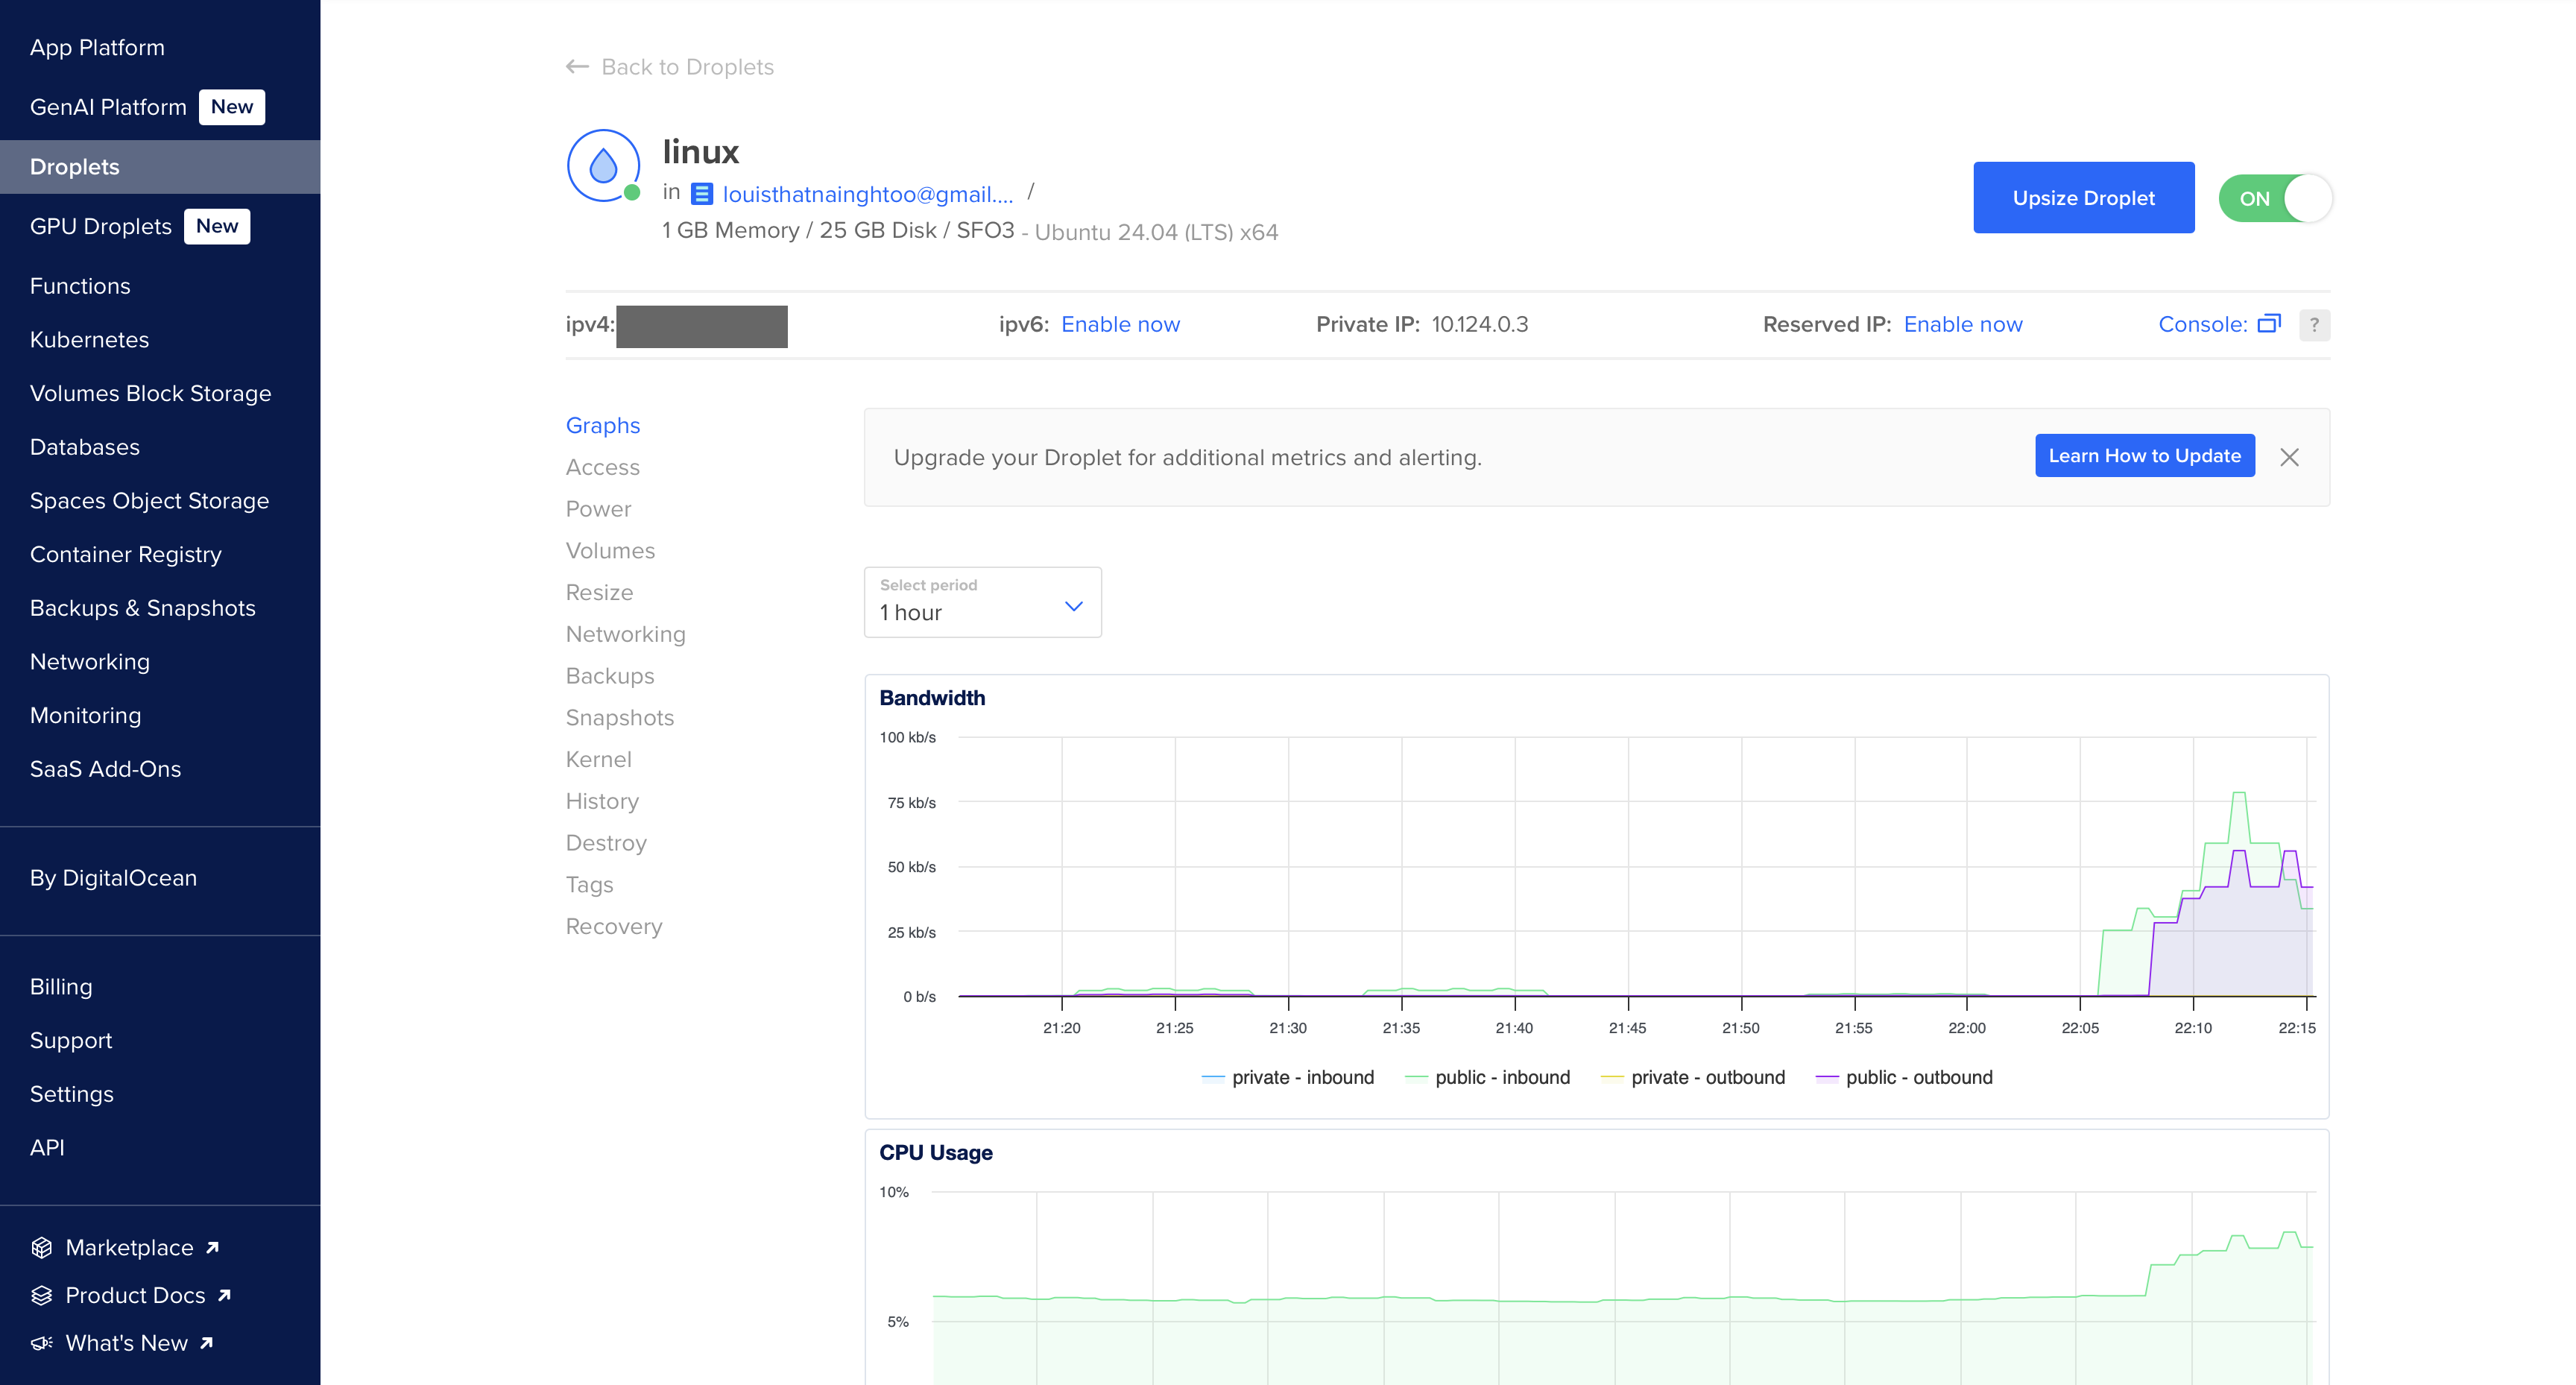
Task: Click the external arrow beside Product Docs
Action: (224, 1295)
